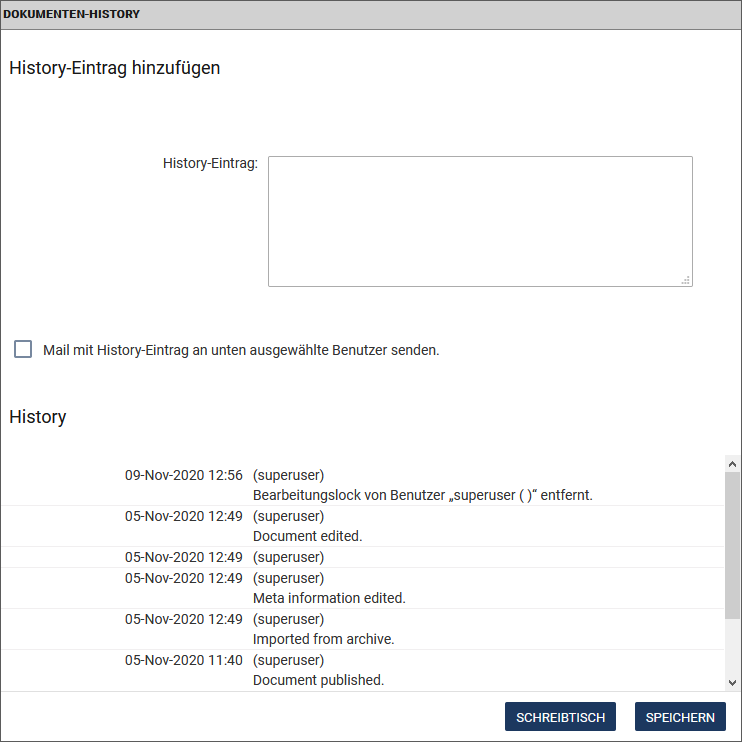Click the 'History' section heading
The width and height of the screenshot is (742, 742).
pos(38,417)
